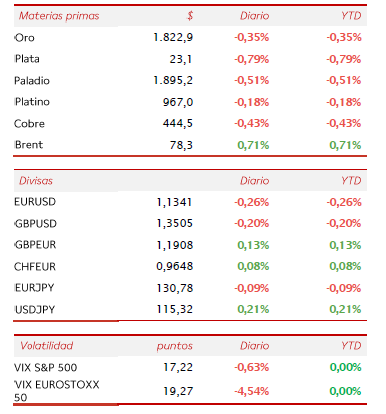Select YTD header in Materias primas table
The width and height of the screenshot is (386, 414).
pyautogui.click(x=351, y=16)
